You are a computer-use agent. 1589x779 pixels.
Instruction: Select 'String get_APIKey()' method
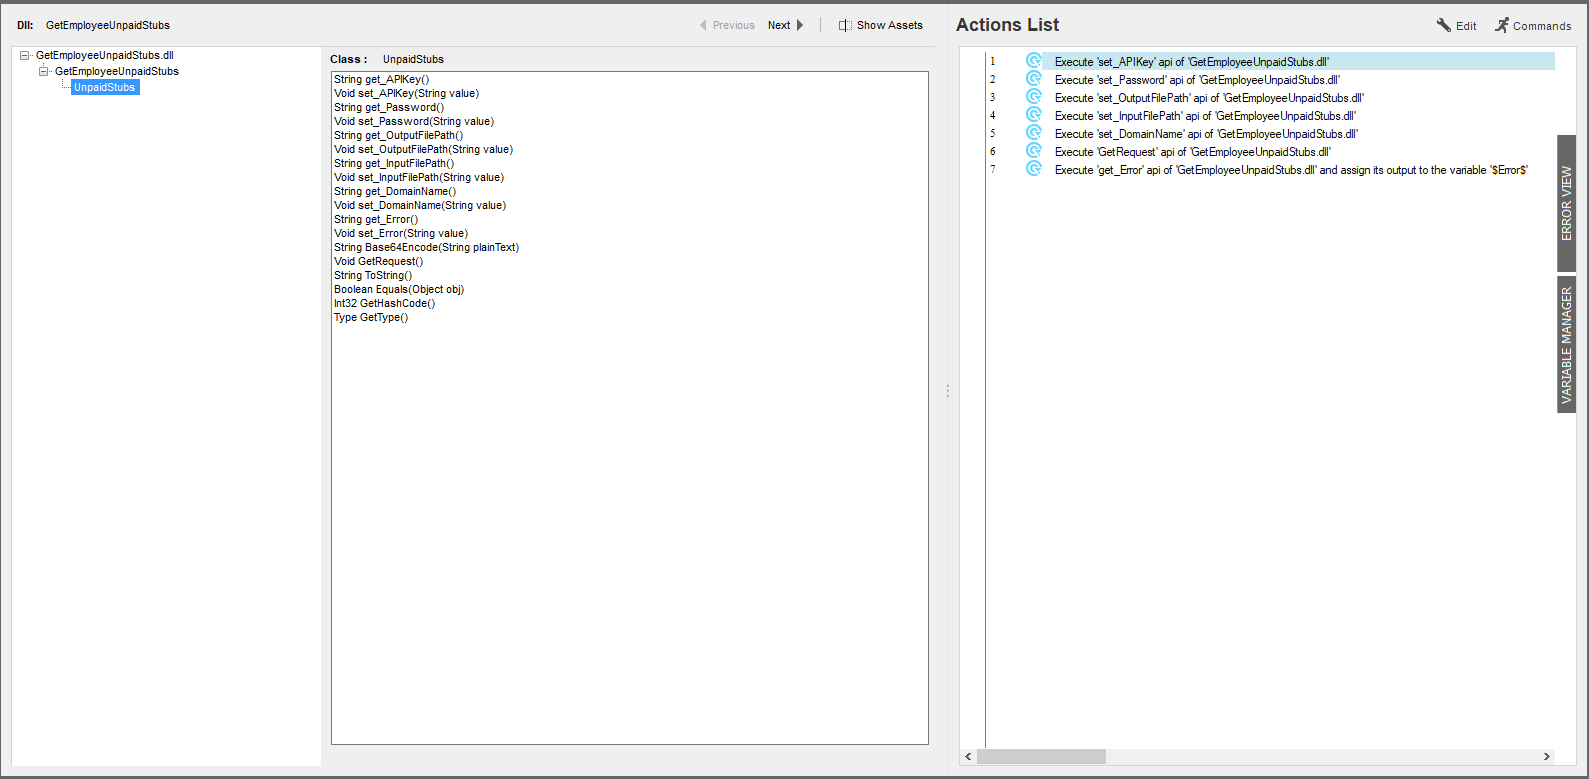pyautogui.click(x=382, y=80)
